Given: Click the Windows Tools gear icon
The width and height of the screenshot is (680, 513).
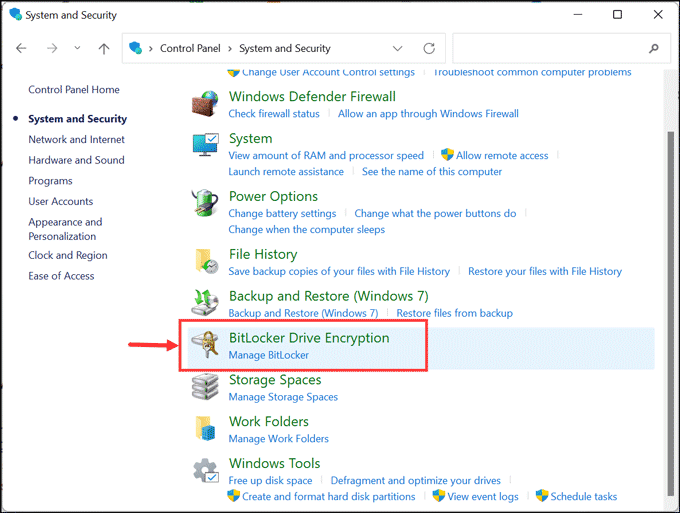Looking at the screenshot, I should point(205,471).
